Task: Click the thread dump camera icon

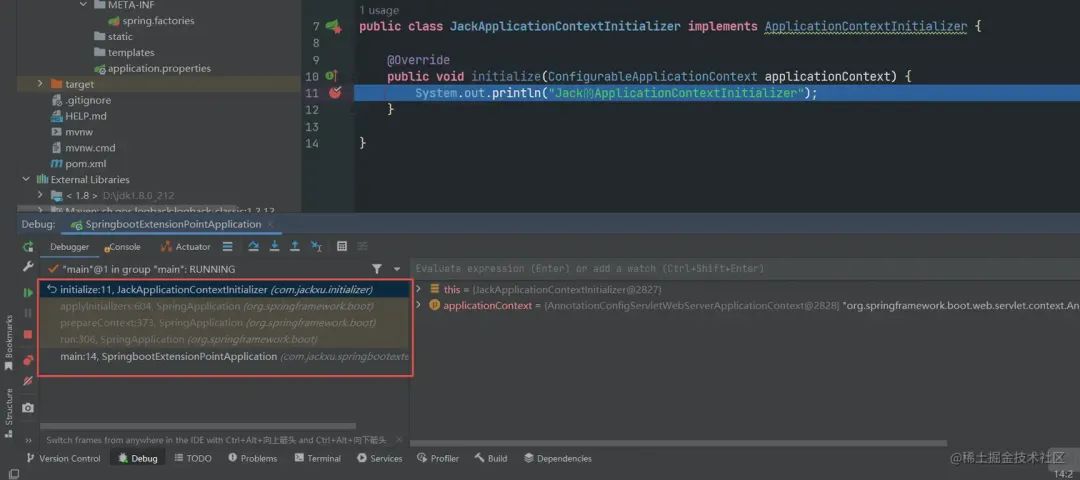Action: coord(28,408)
